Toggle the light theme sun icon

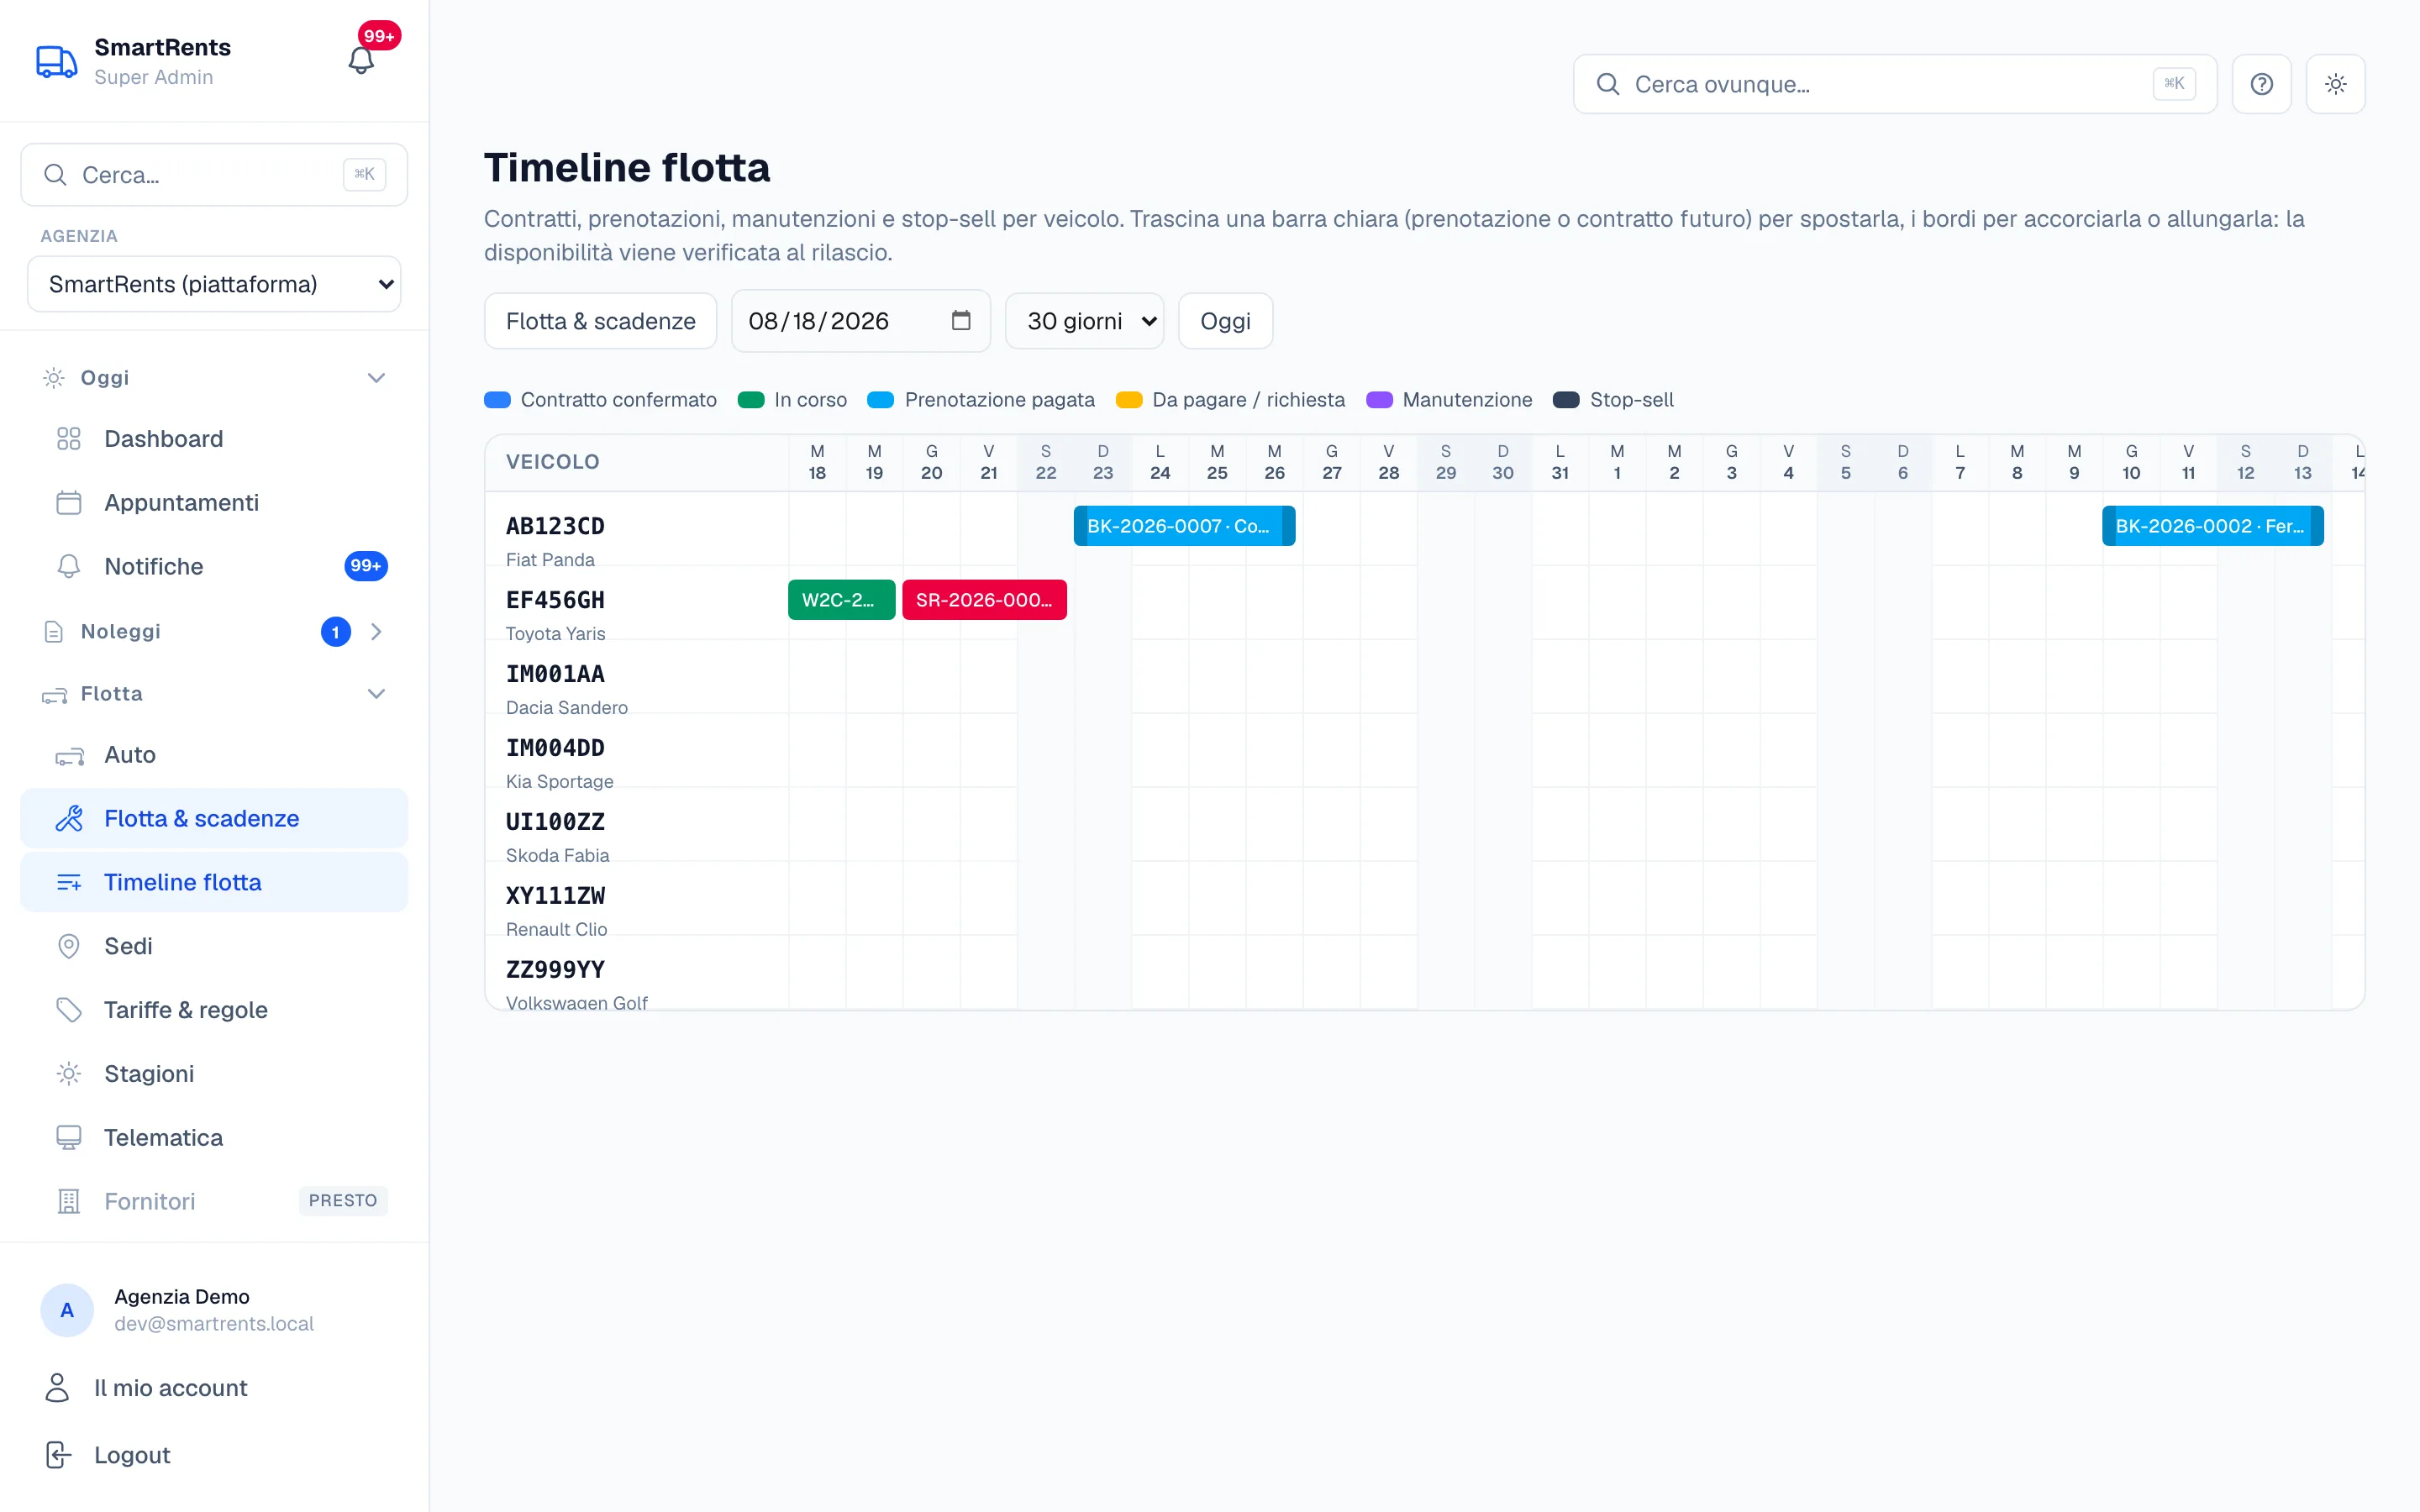pyautogui.click(x=2335, y=84)
